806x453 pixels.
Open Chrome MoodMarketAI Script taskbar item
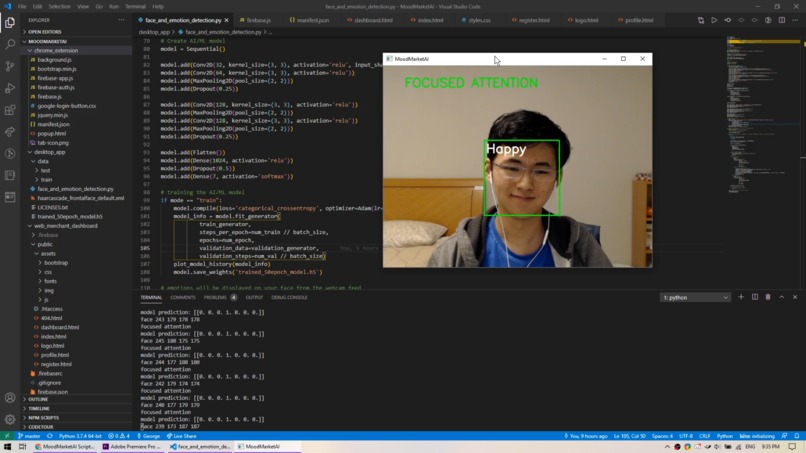pos(65,447)
